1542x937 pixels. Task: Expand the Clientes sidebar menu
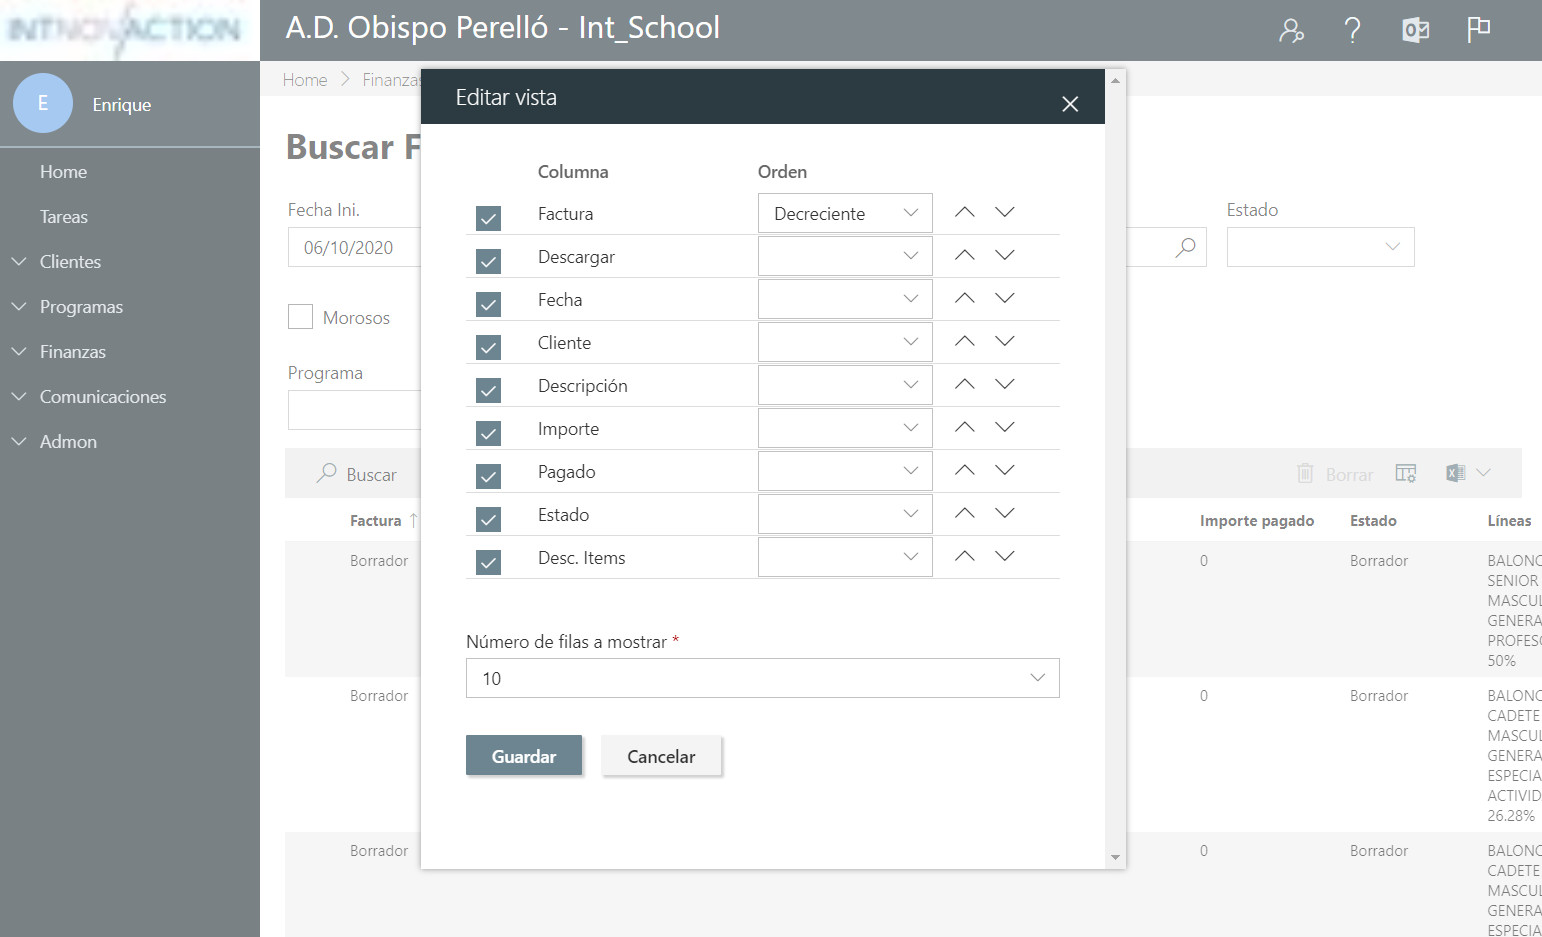click(70, 262)
